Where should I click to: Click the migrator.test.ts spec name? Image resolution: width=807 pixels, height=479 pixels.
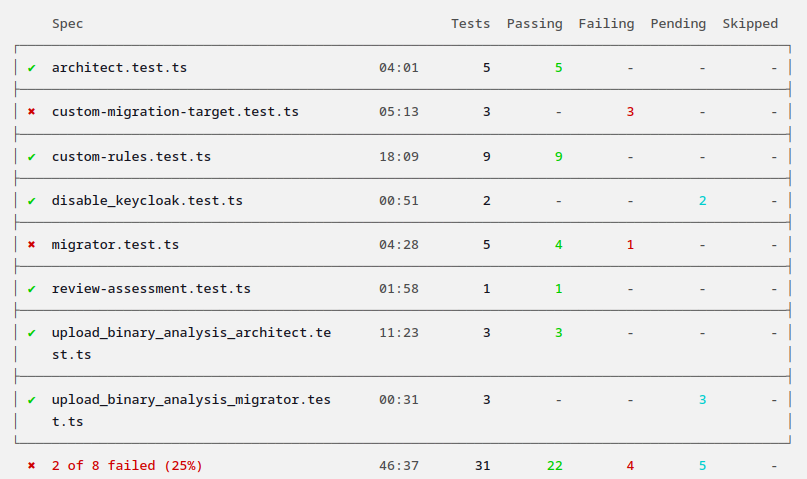(115, 245)
